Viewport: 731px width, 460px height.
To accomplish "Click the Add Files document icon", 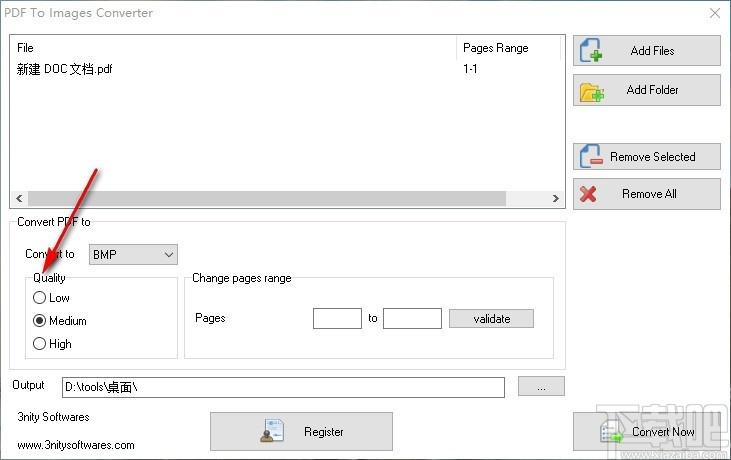I will pyautogui.click(x=590, y=50).
